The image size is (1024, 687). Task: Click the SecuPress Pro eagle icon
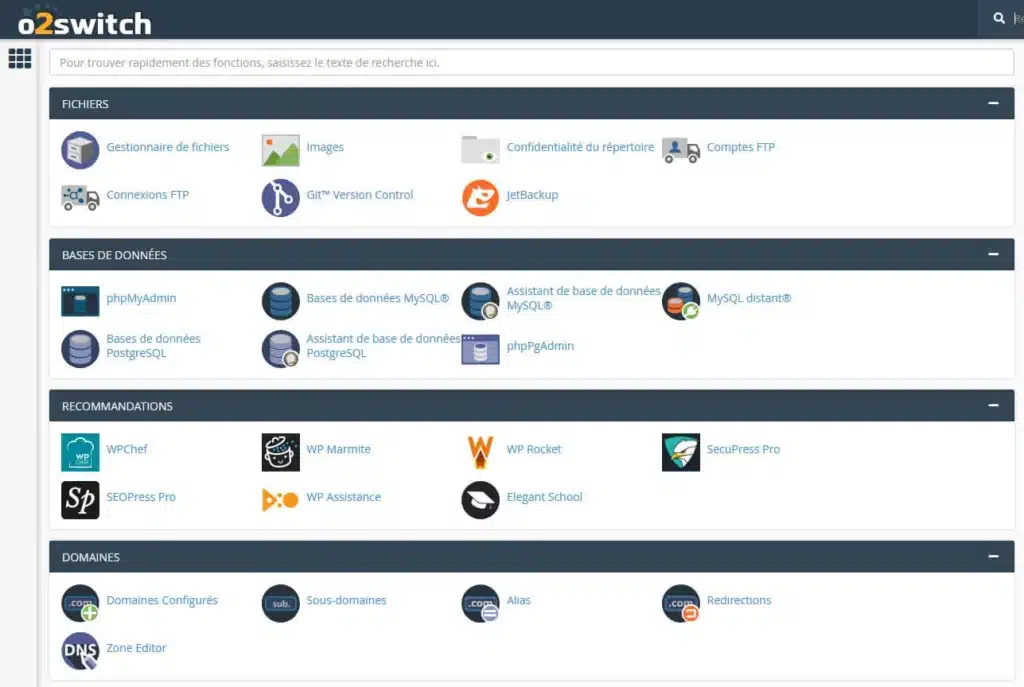[x=681, y=452]
